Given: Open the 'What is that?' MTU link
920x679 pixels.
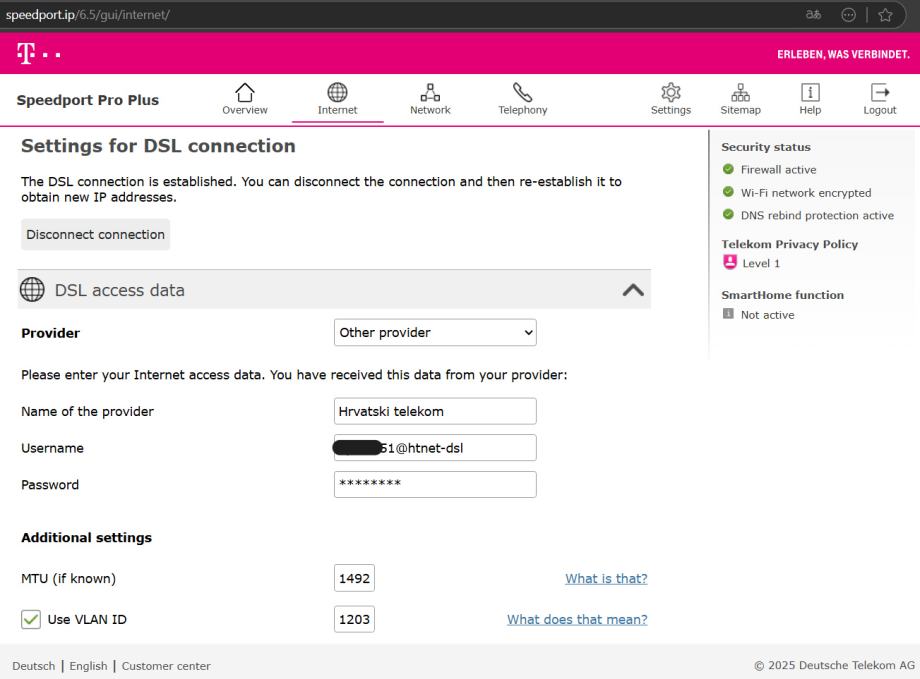Looking at the screenshot, I should click(606, 579).
